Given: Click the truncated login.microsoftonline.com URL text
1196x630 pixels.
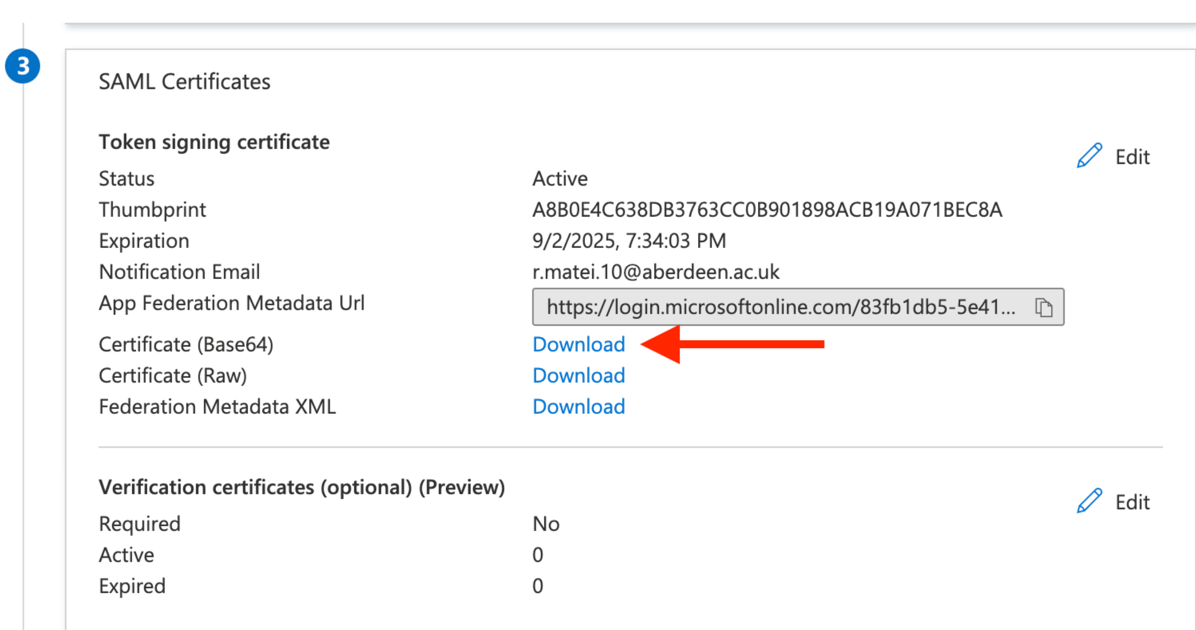Looking at the screenshot, I should pos(780,307).
